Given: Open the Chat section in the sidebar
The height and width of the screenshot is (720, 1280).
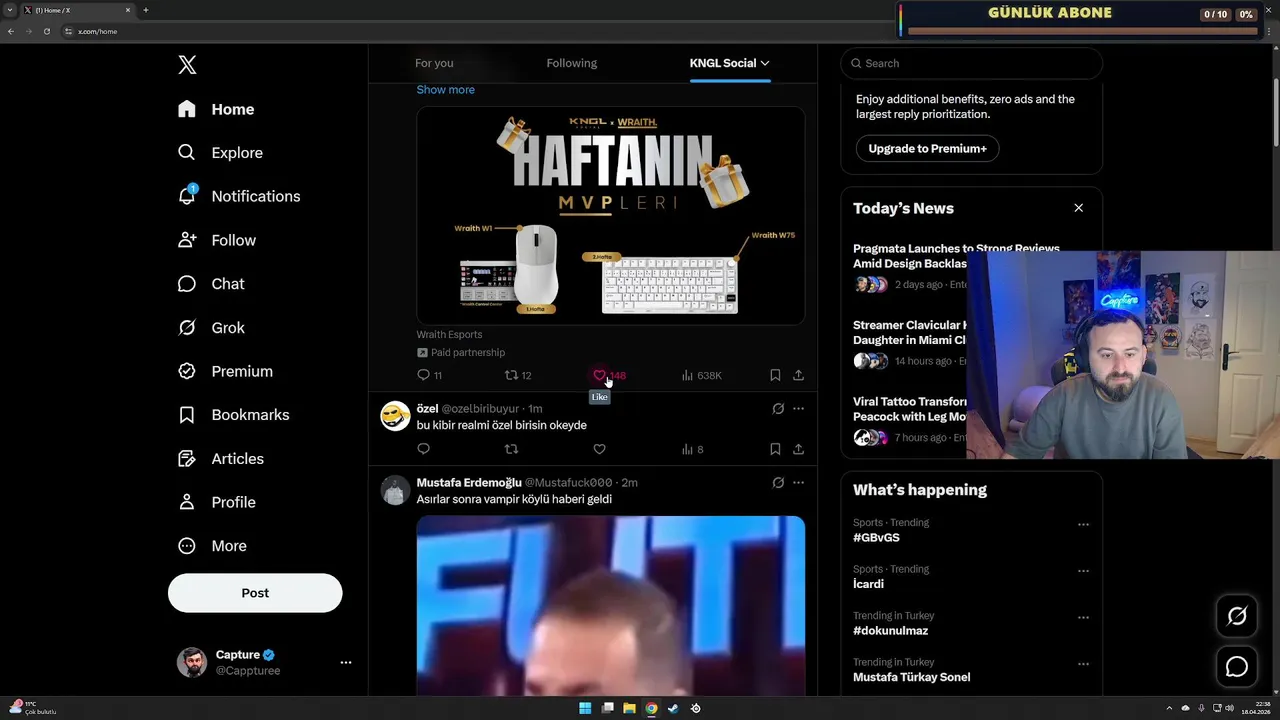Looking at the screenshot, I should click(210, 284).
